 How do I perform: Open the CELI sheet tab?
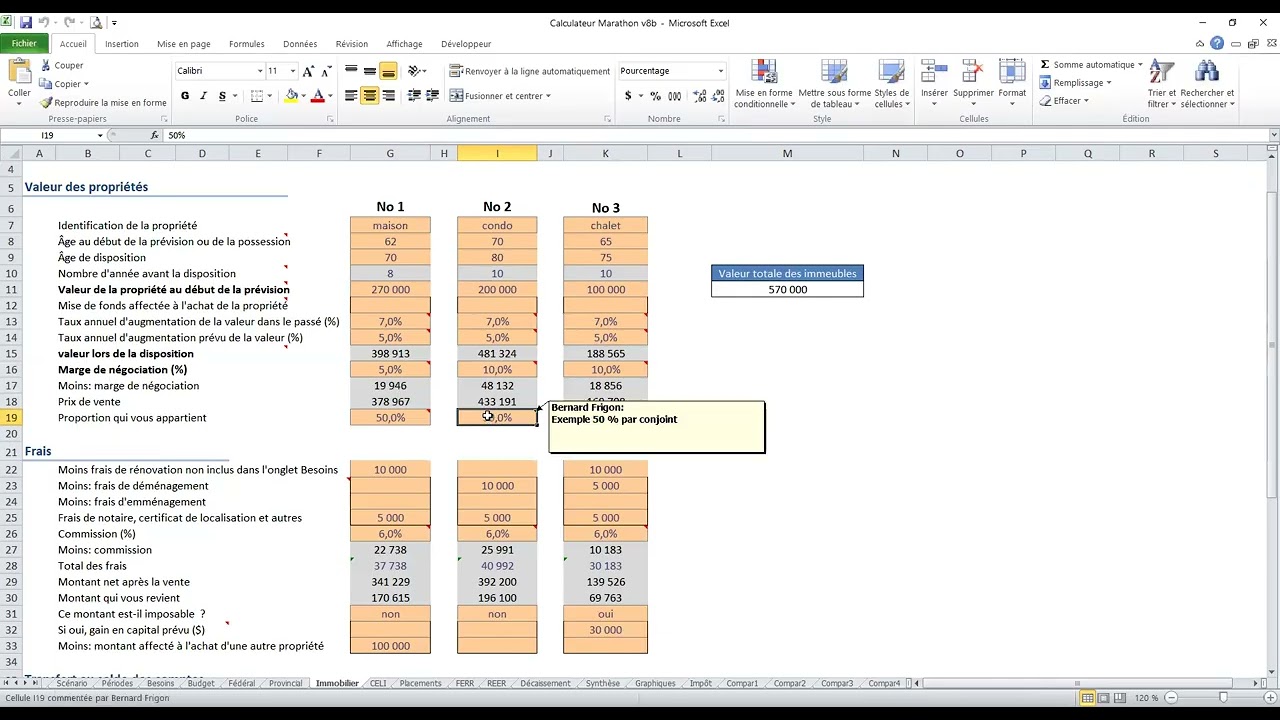pos(378,684)
